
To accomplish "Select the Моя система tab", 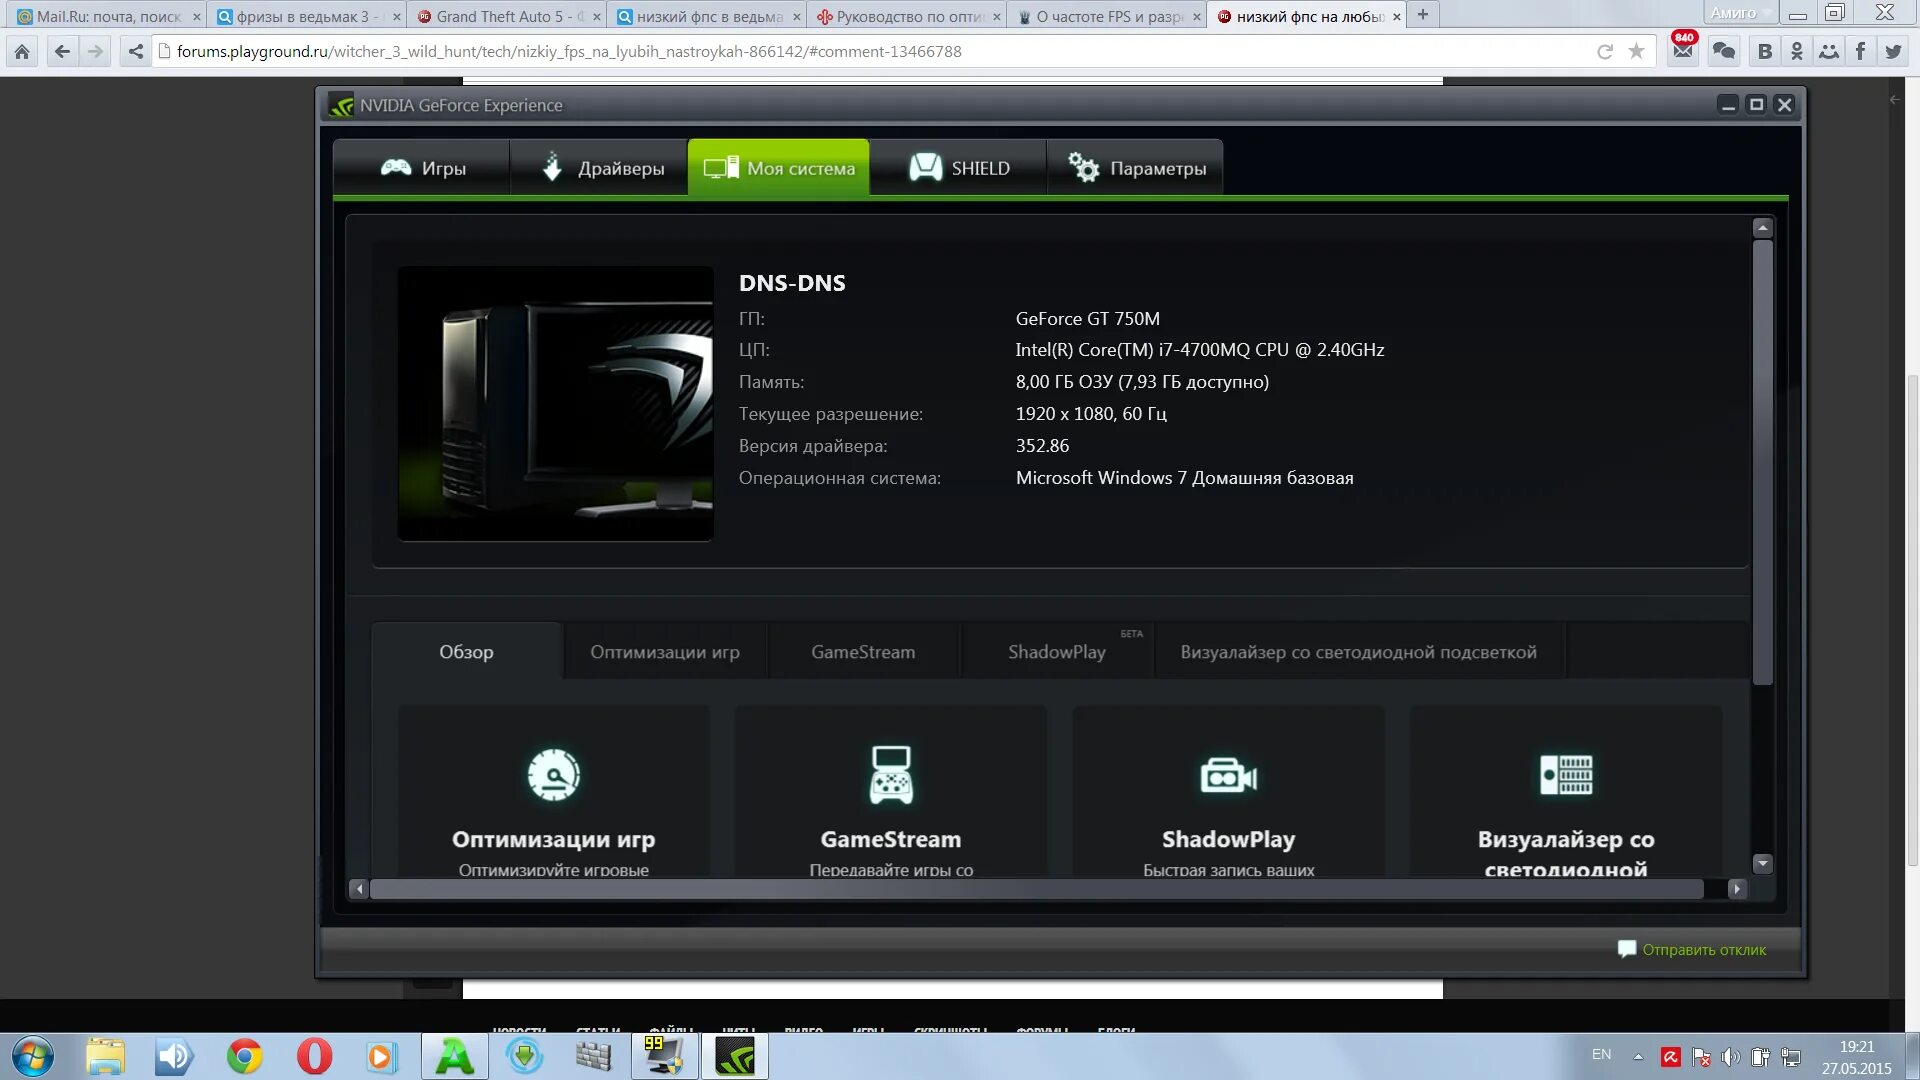I will (777, 167).
